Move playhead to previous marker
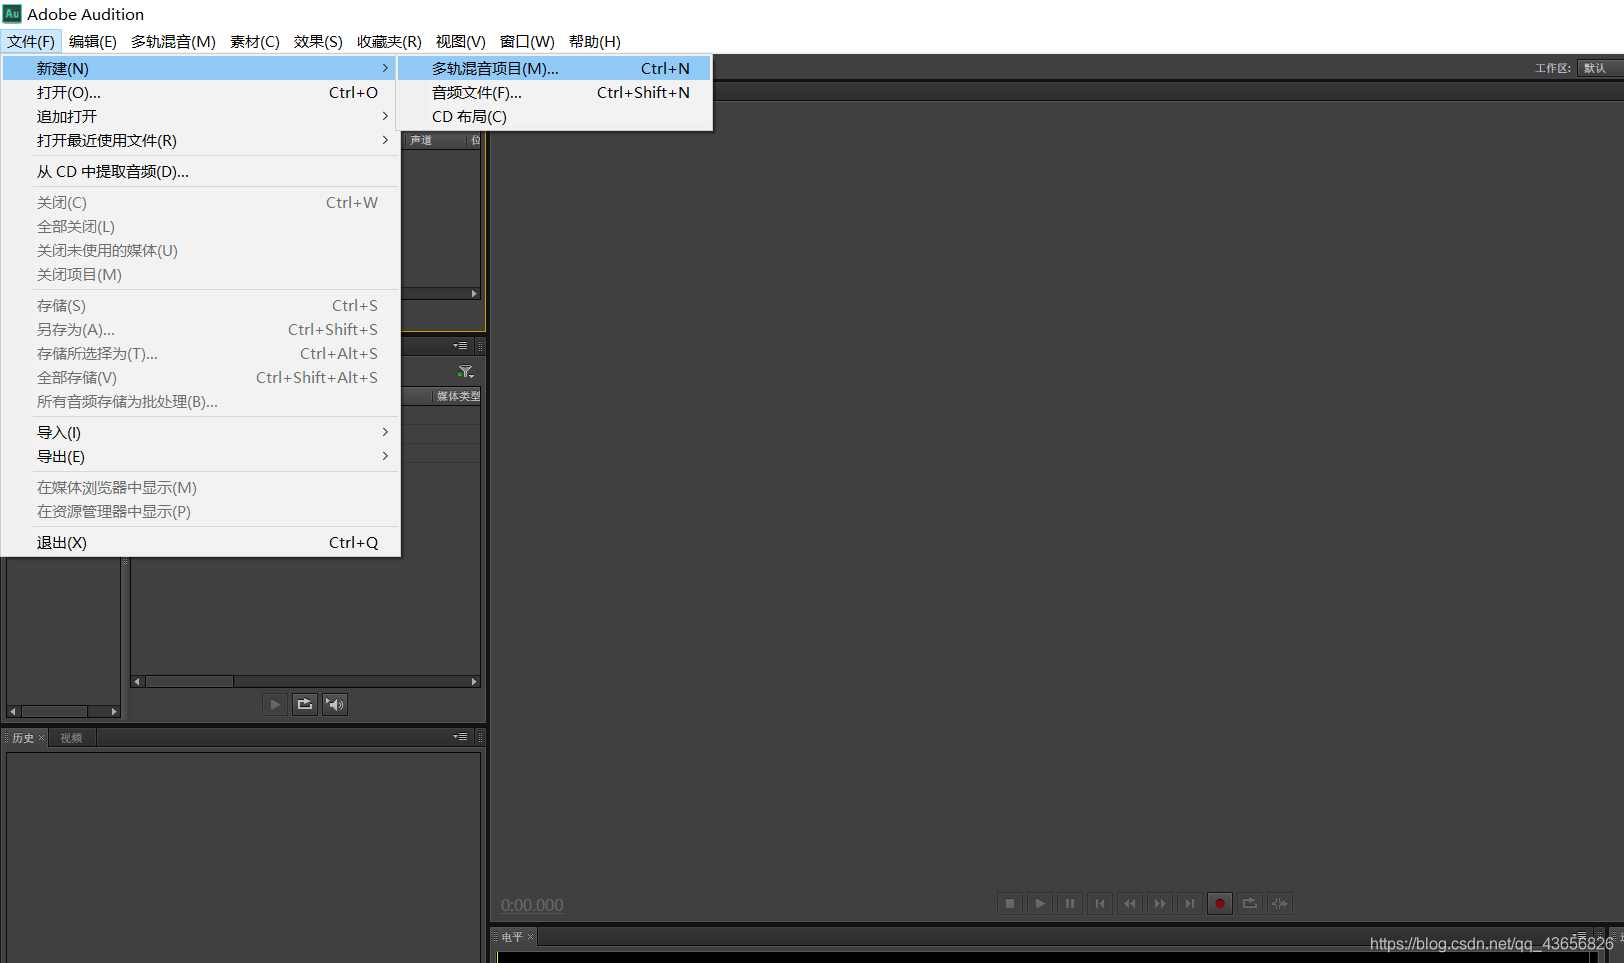The width and height of the screenshot is (1624, 963). (1100, 904)
